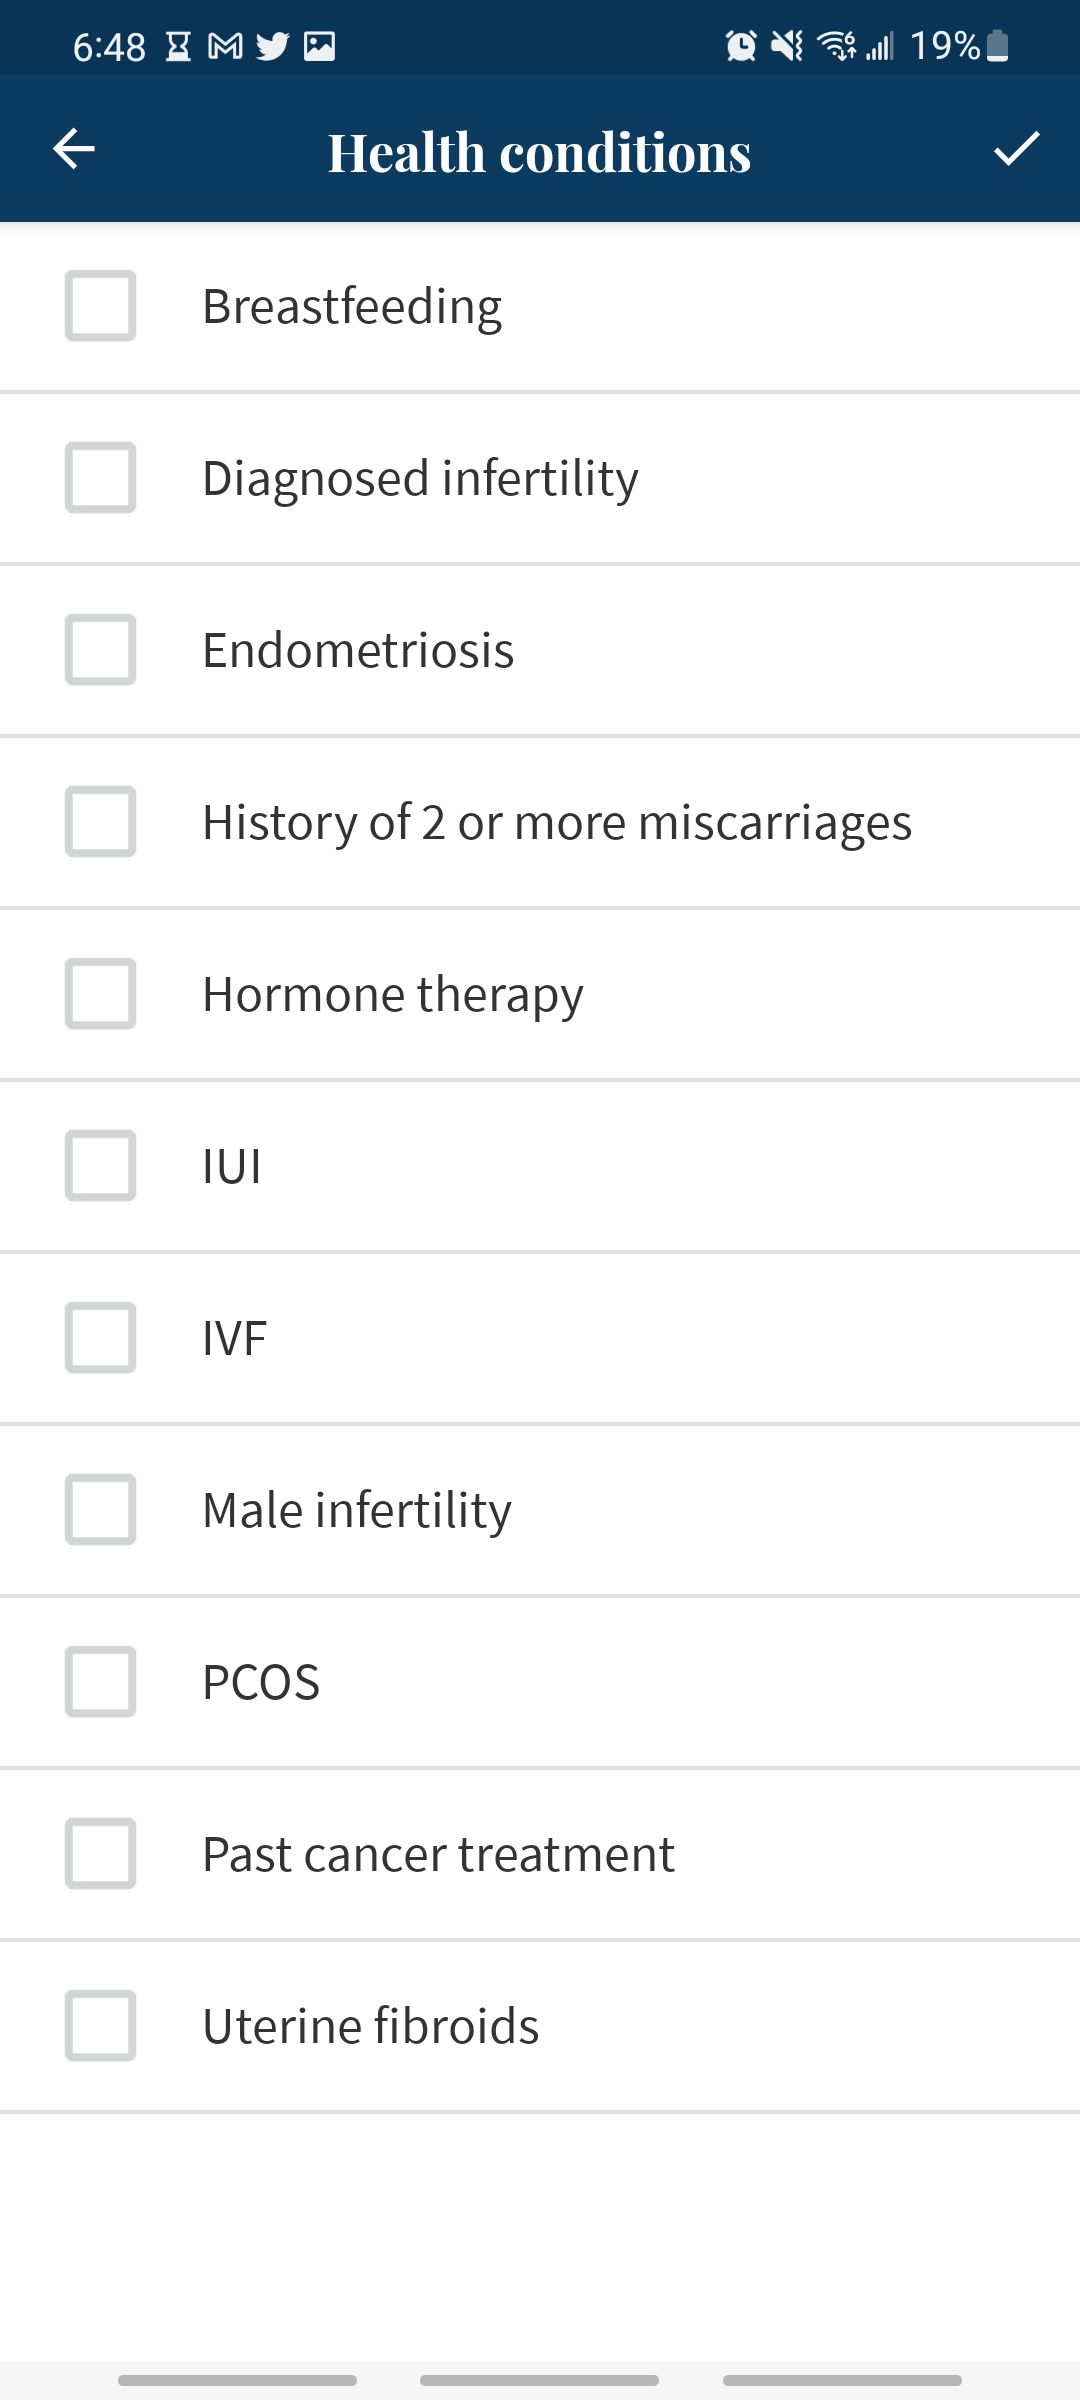Select Male infertility

[x=100, y=1510]
